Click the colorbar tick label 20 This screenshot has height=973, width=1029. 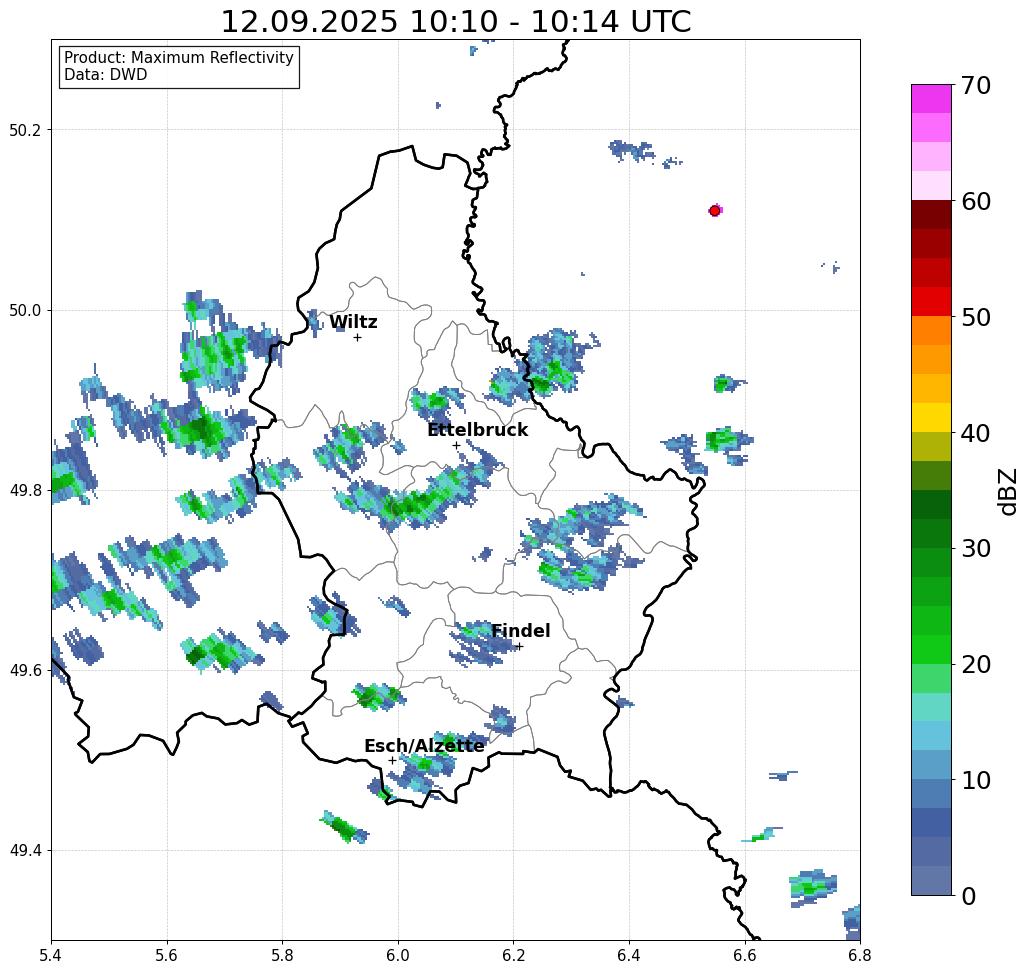[976, 664]
